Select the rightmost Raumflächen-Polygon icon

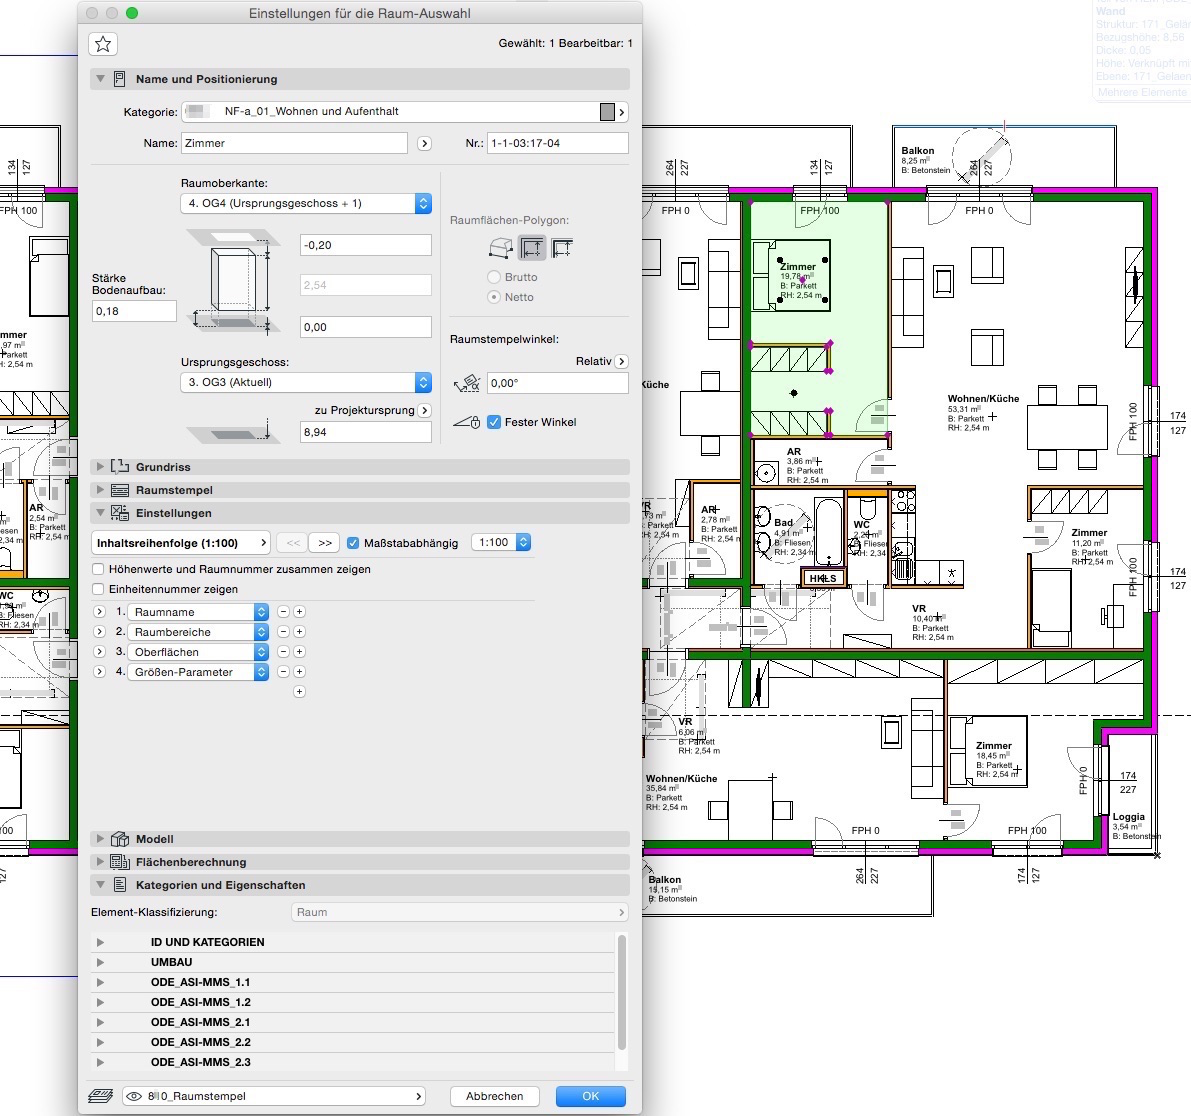[x=563, y=248]
